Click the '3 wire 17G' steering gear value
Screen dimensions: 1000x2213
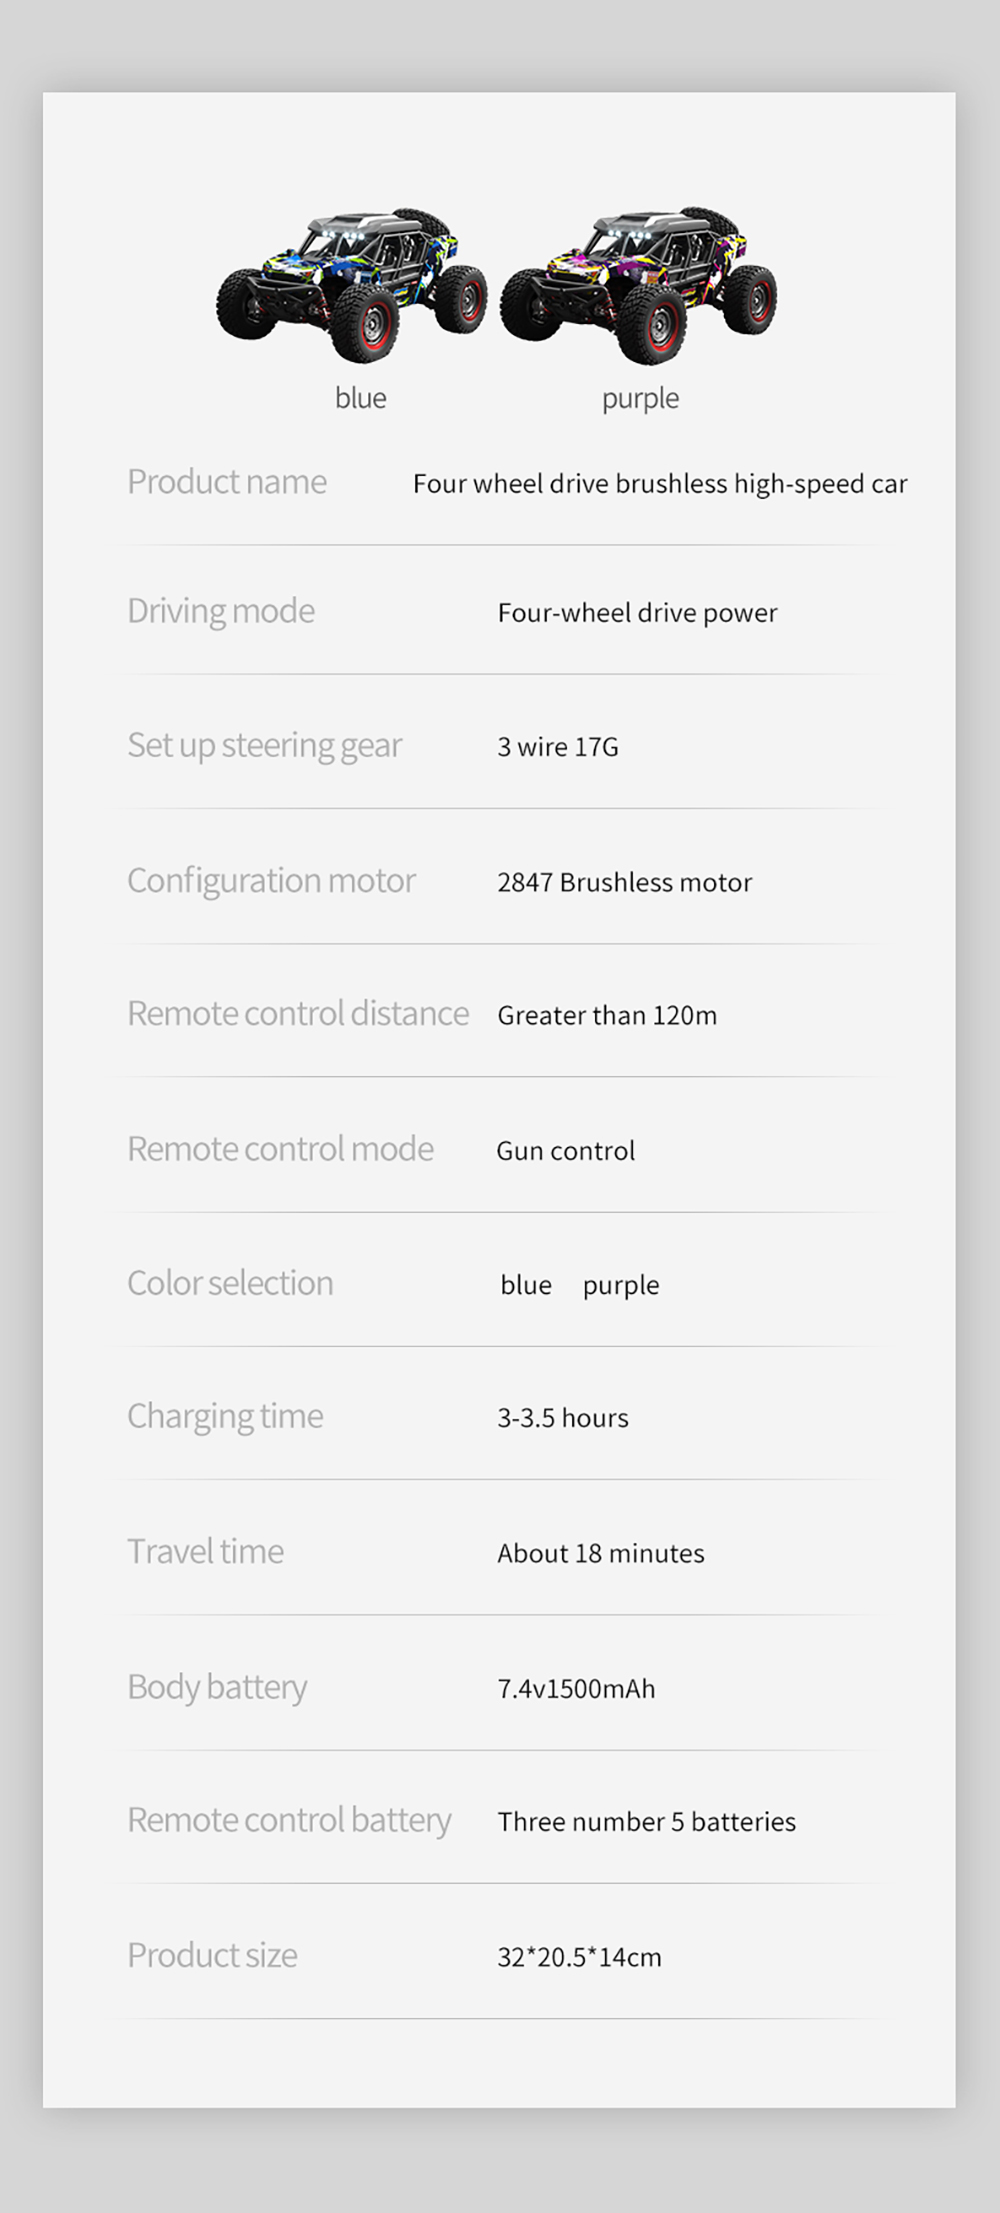558,747
